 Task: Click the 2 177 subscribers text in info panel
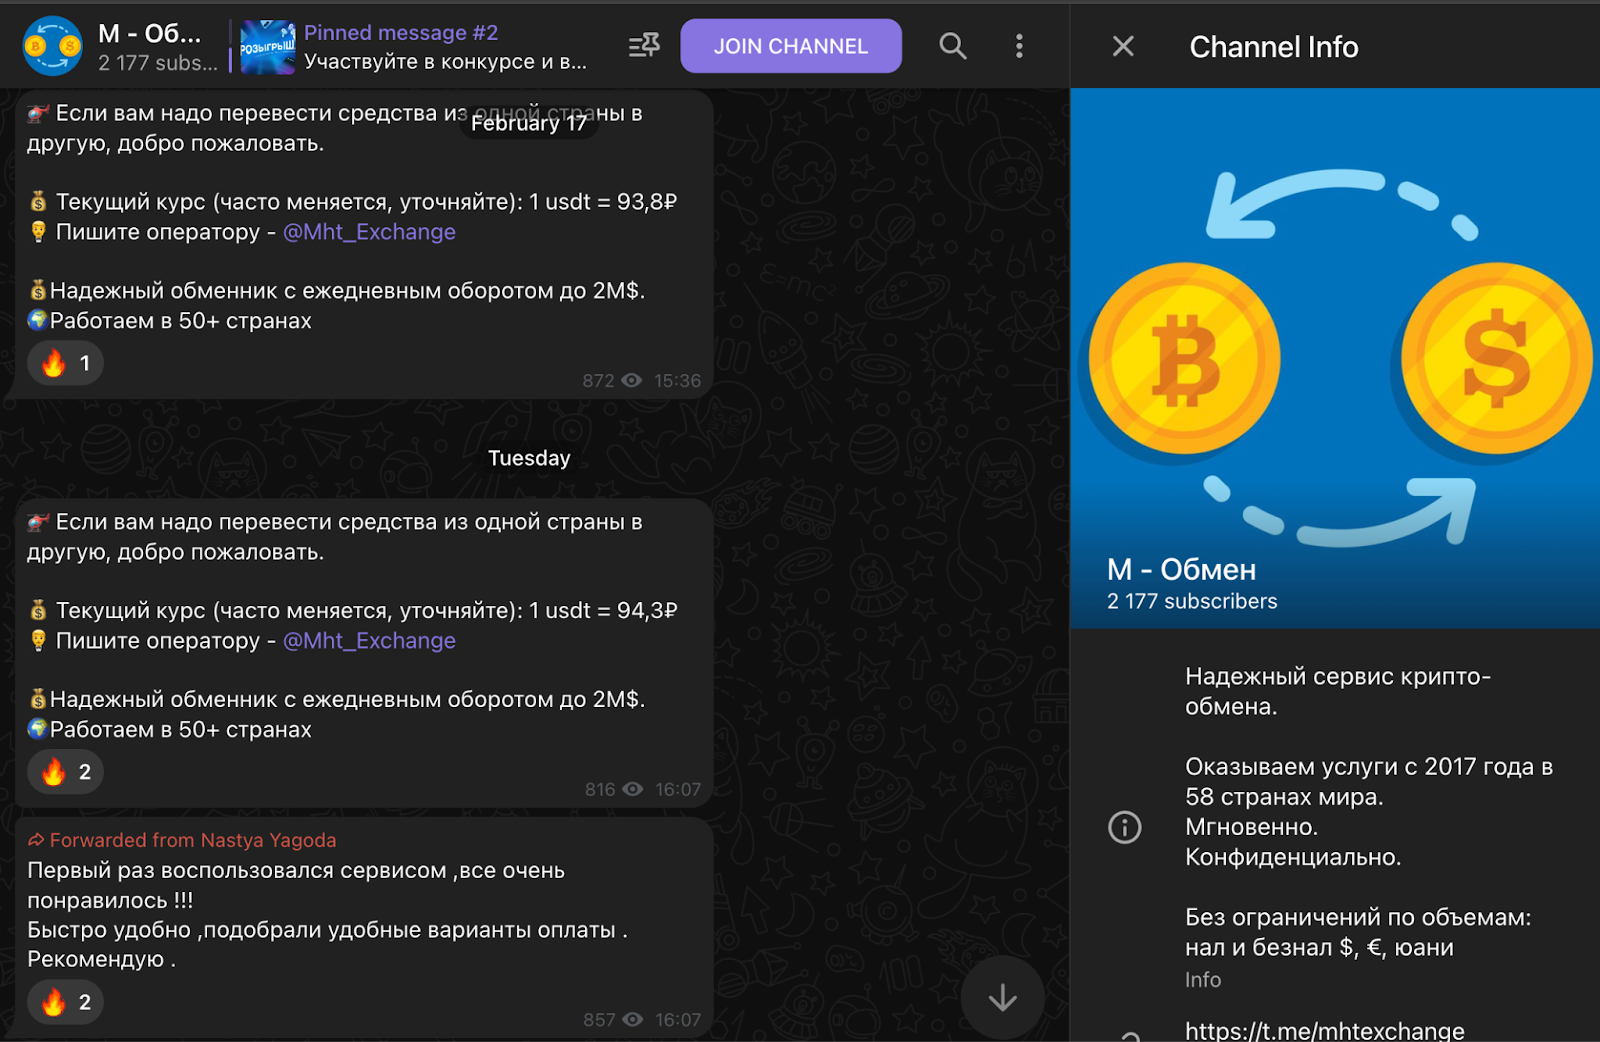pyautogui.click(x=1192, y=601)
